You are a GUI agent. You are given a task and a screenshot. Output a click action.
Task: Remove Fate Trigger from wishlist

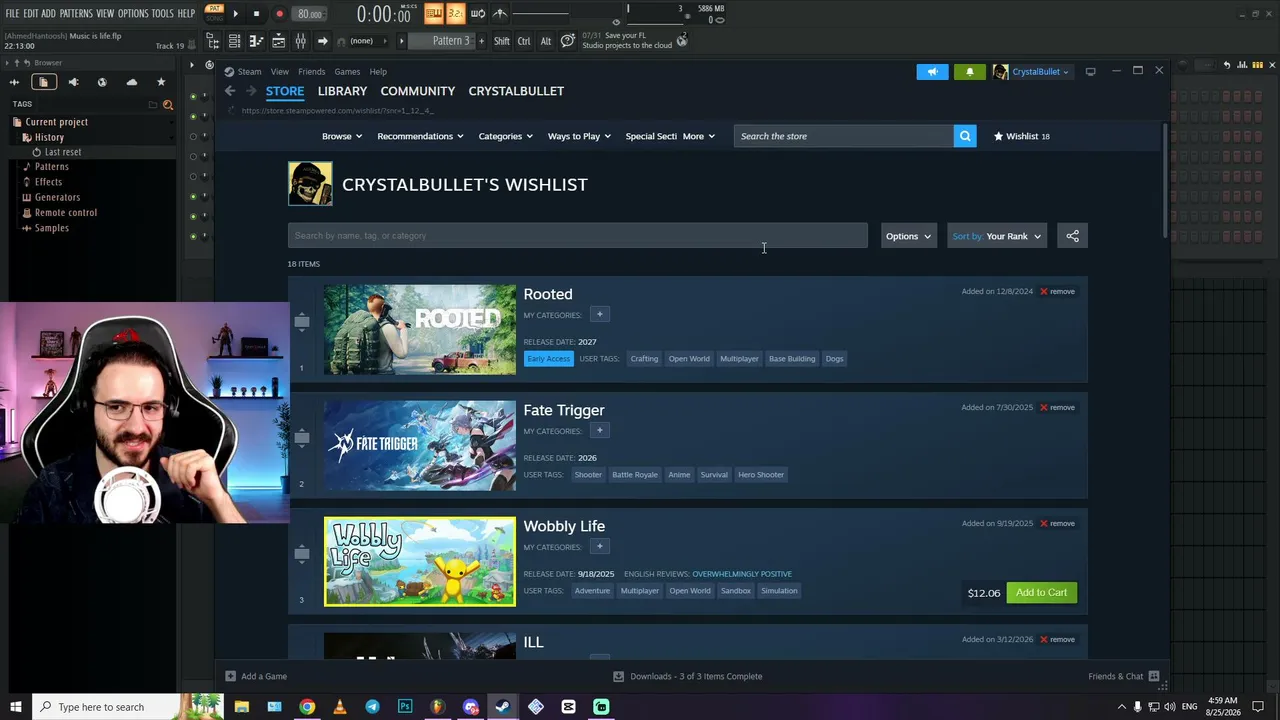click(x=1057, y=407)
